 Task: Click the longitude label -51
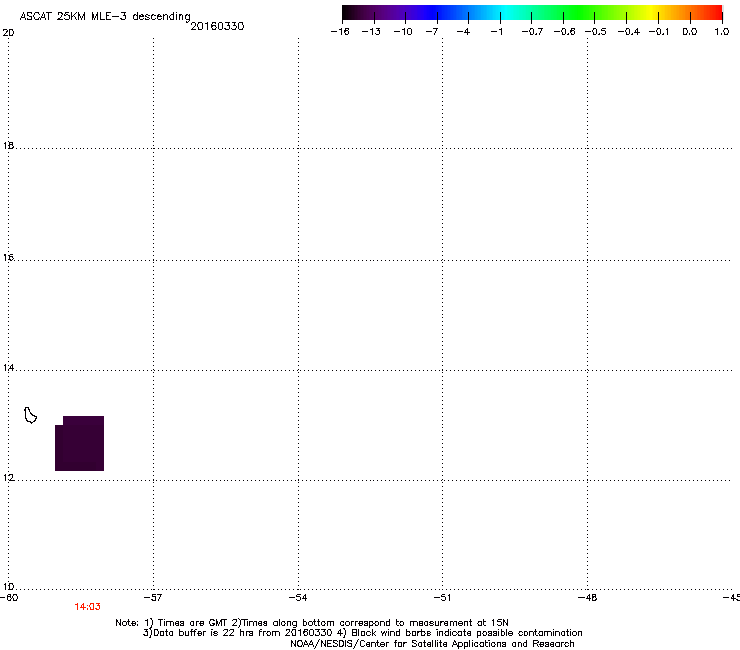coord(442,598)
